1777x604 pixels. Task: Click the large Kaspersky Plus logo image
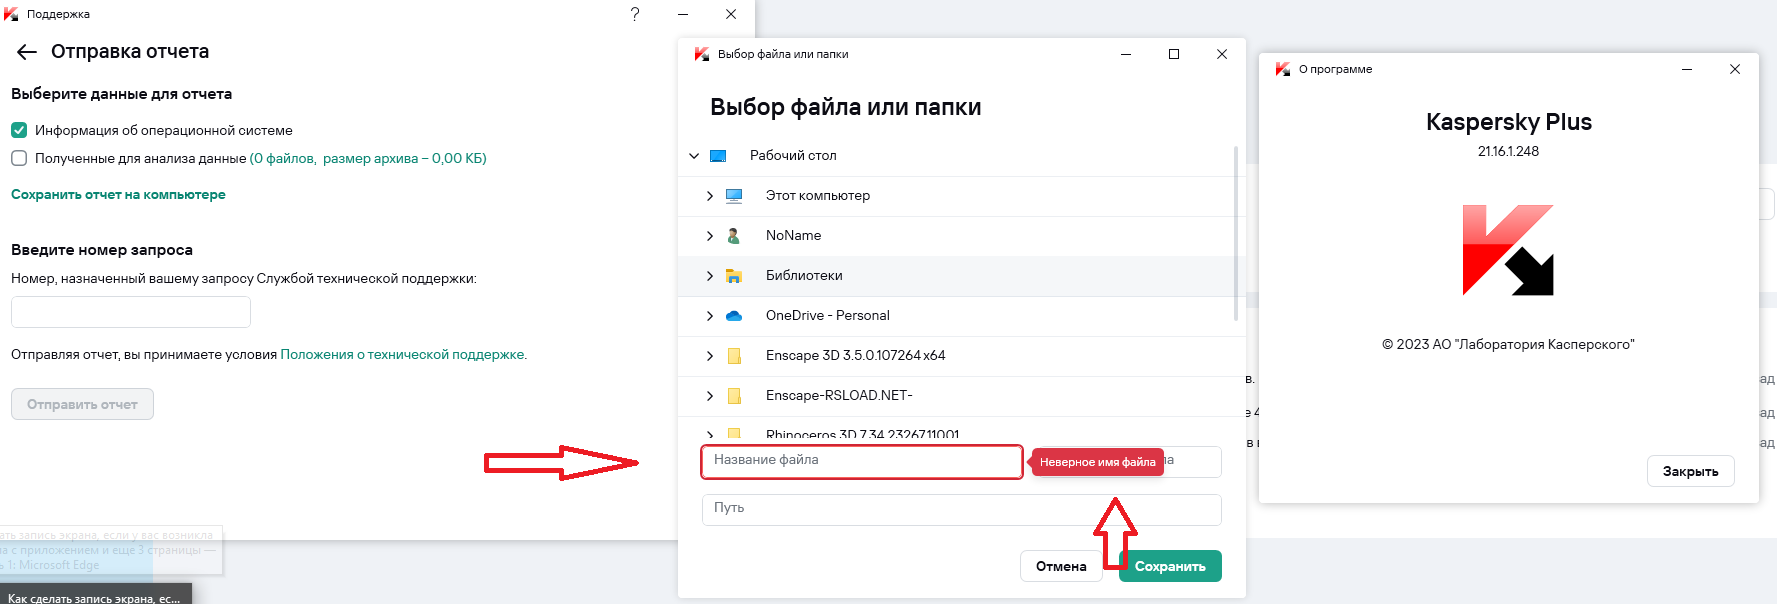tap(1508, 250)
